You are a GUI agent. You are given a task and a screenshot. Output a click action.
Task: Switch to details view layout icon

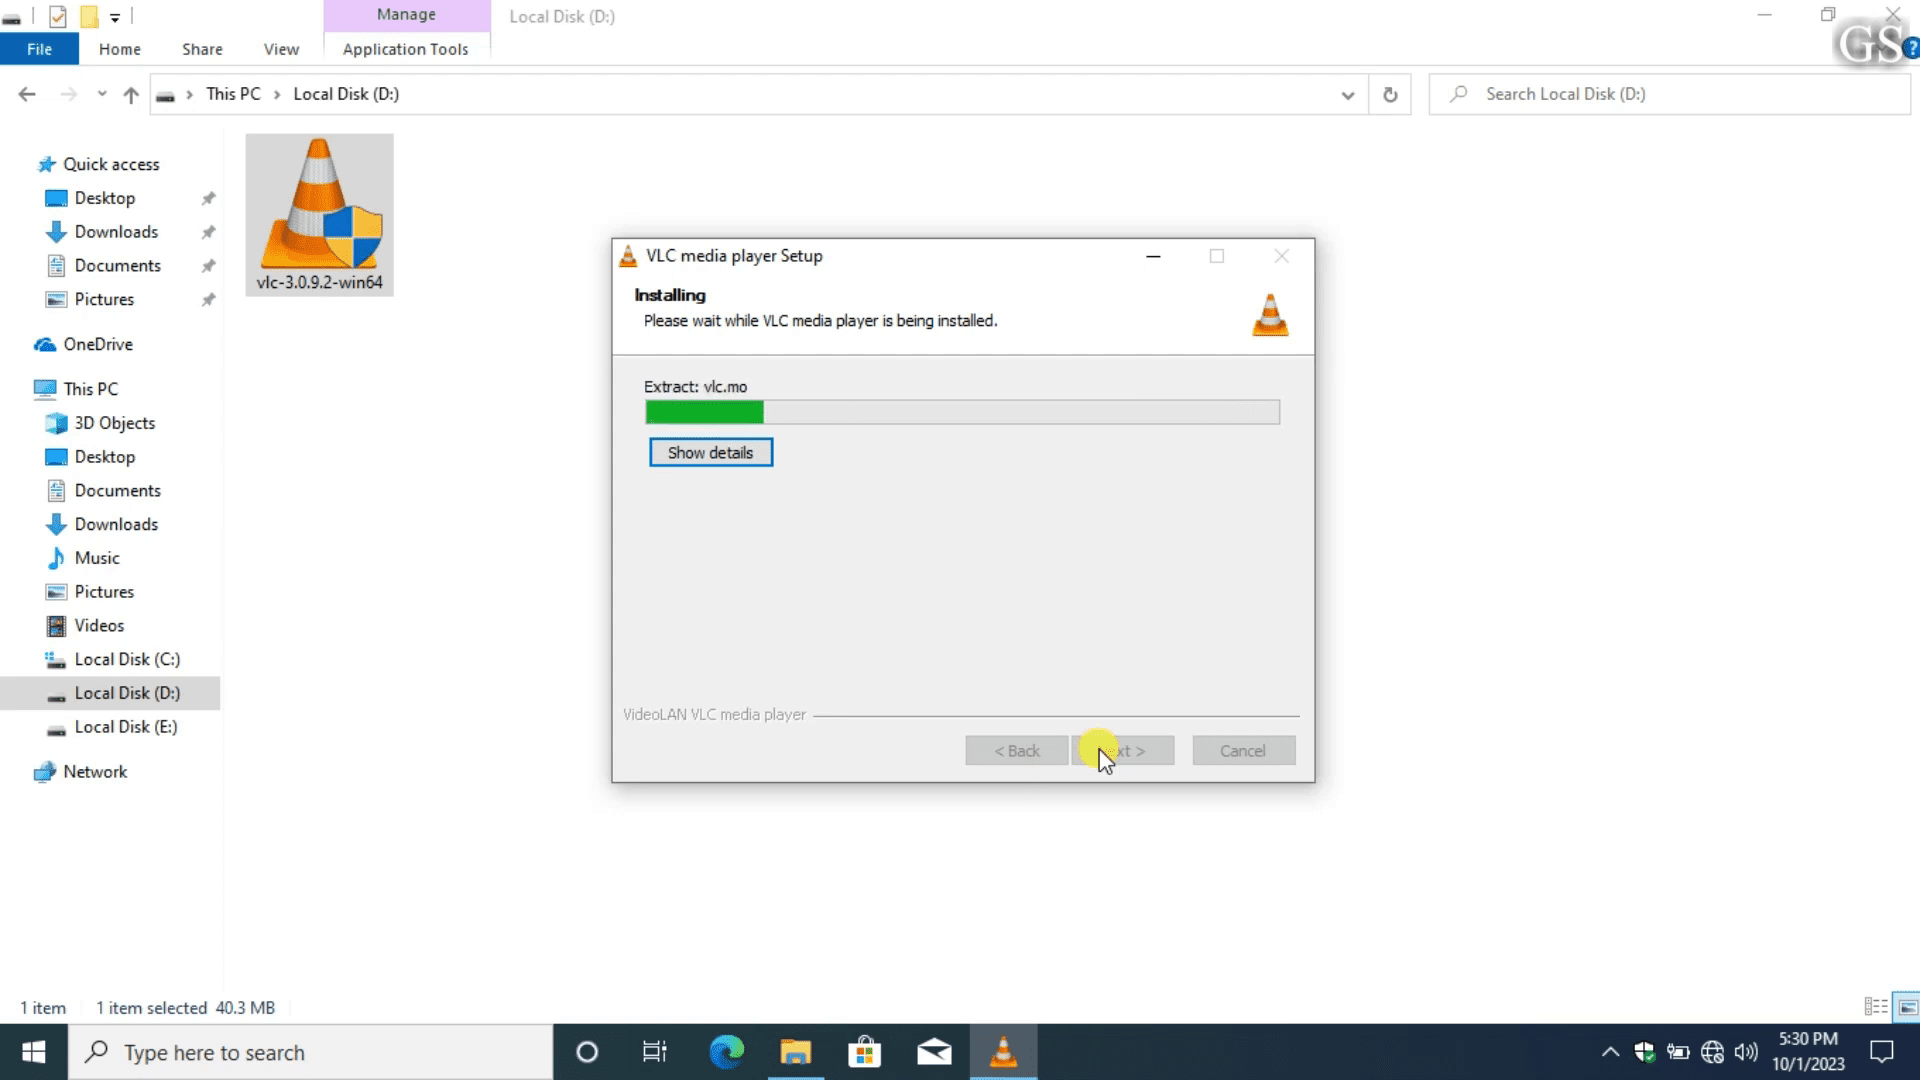click(x=1876, y=1007)
